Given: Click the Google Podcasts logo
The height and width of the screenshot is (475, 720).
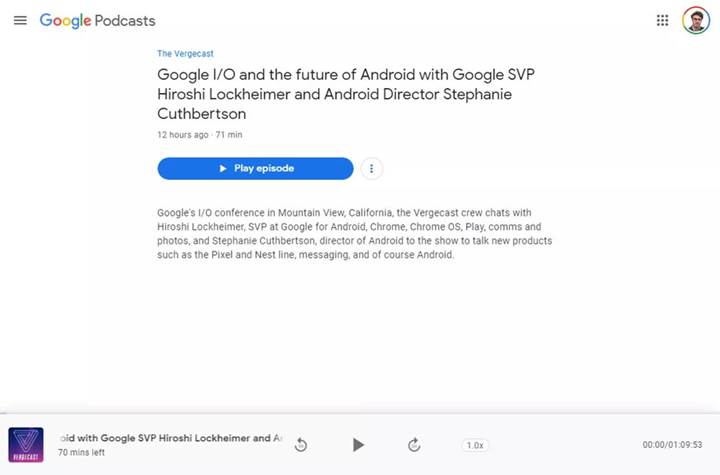Looking at the screenshot, I should (x=66, y=21).
